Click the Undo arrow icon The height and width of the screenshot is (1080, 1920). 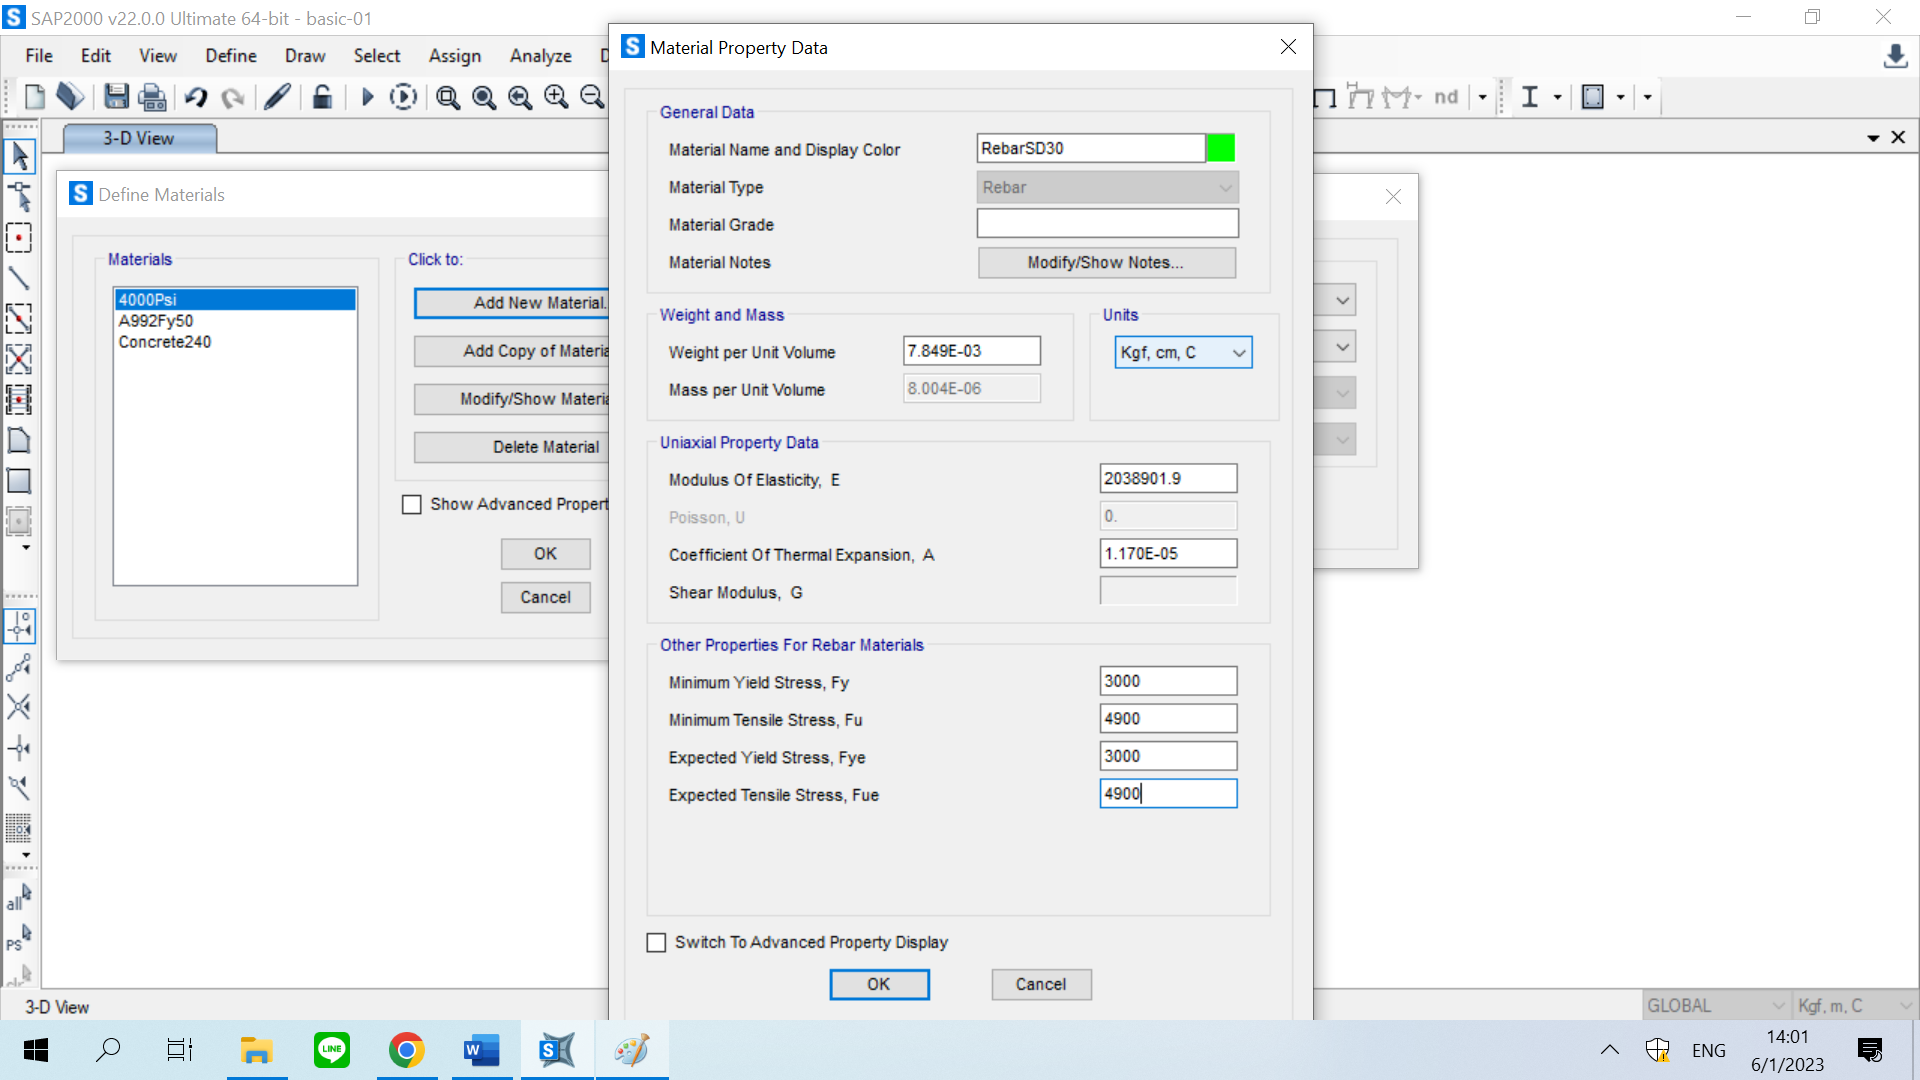[196, 97]
